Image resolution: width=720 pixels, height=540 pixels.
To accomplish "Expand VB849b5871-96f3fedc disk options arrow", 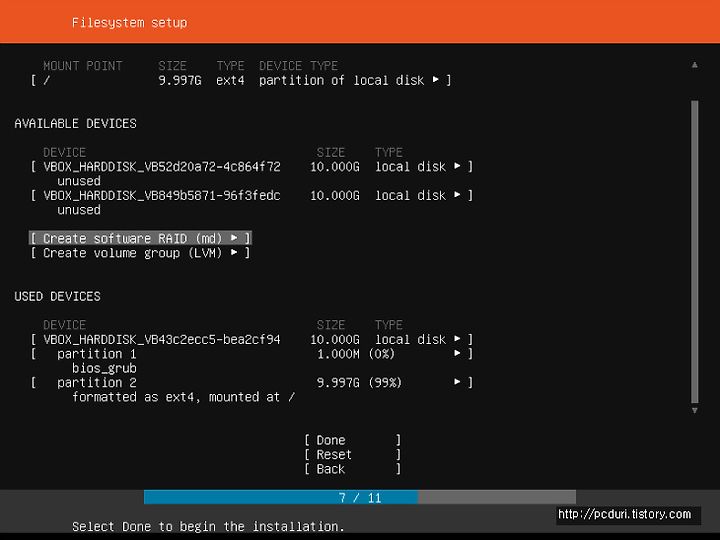I will click(x=457, y=195).
